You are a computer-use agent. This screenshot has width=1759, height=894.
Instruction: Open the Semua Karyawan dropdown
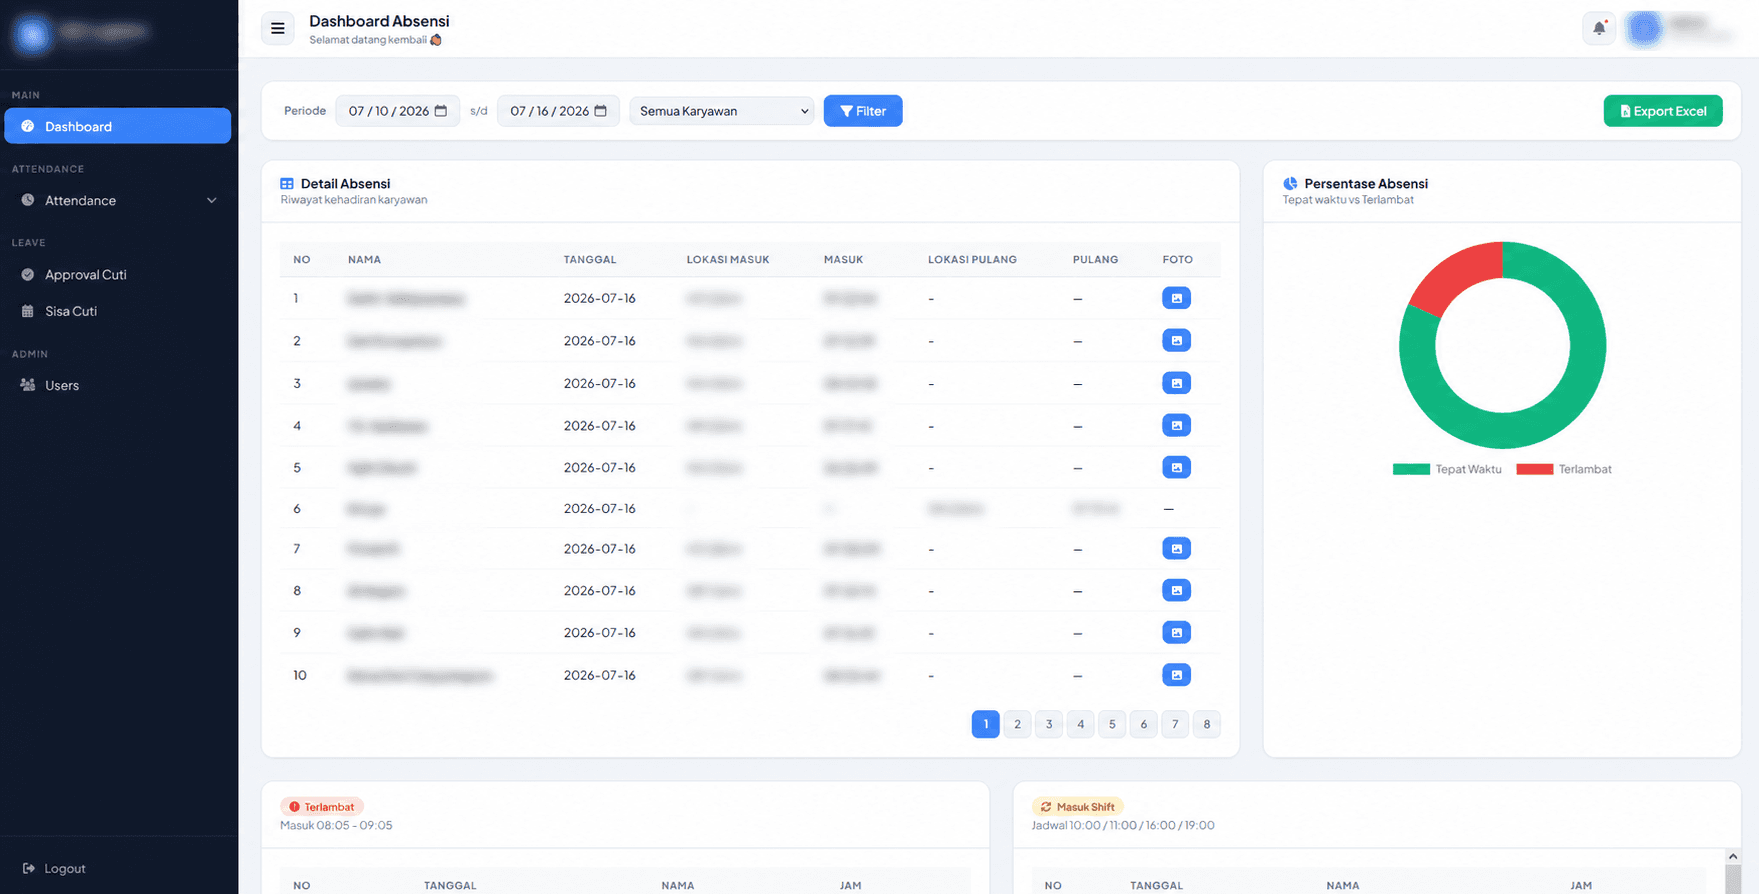pos(721,111)
